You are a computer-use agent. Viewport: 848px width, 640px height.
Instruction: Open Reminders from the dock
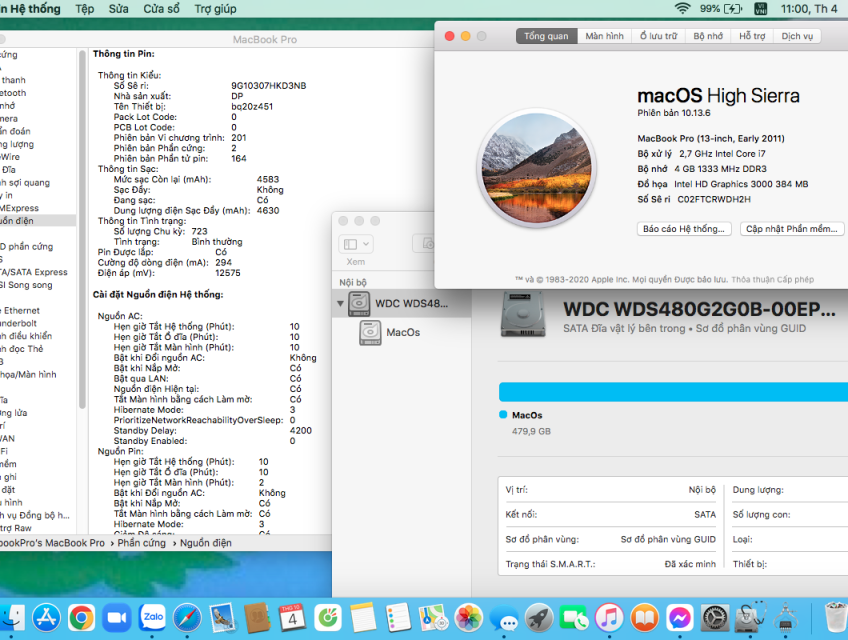398,617
